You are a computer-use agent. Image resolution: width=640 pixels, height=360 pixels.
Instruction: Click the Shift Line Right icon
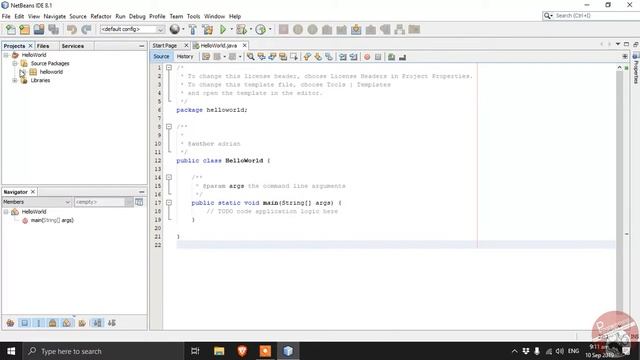coord(353,57)
